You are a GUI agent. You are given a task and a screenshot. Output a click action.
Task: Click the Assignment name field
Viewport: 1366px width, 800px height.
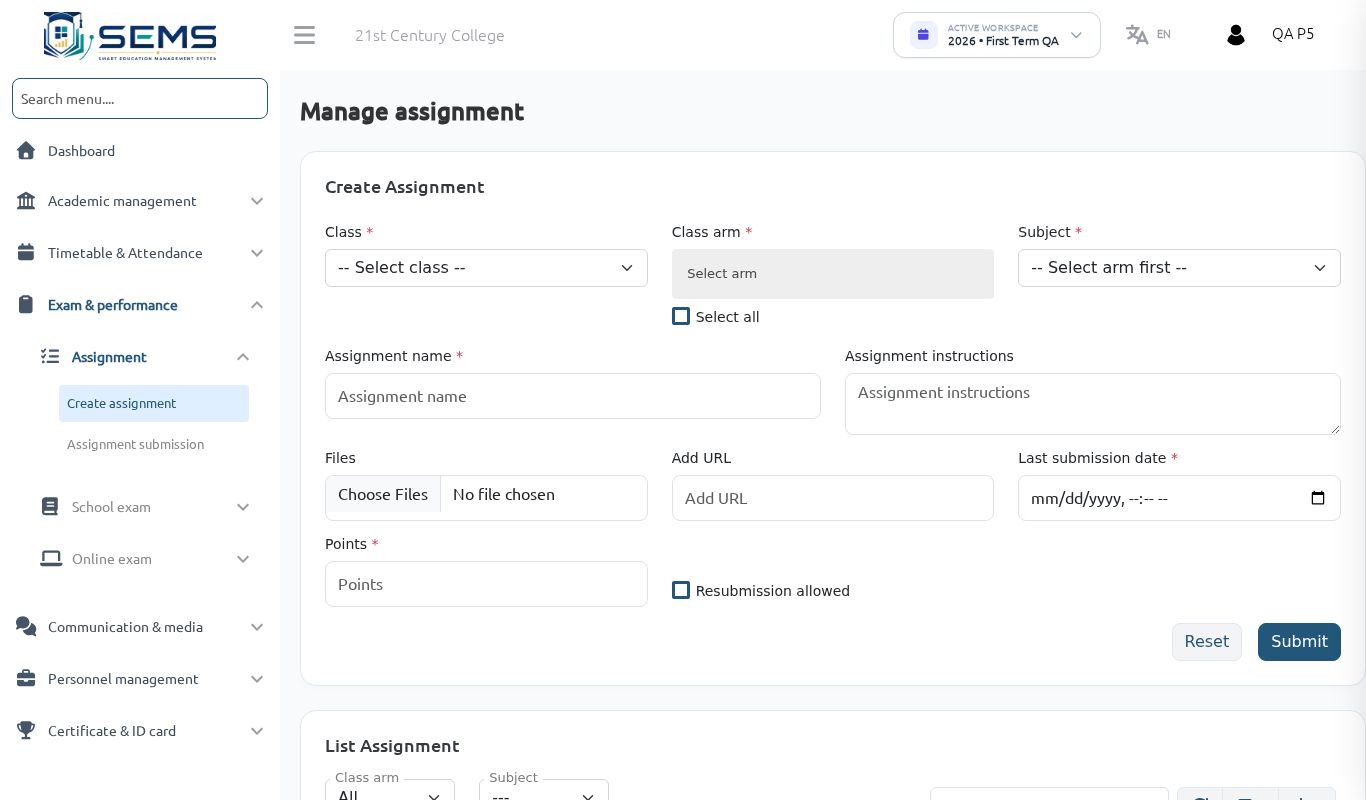(573, 396)
